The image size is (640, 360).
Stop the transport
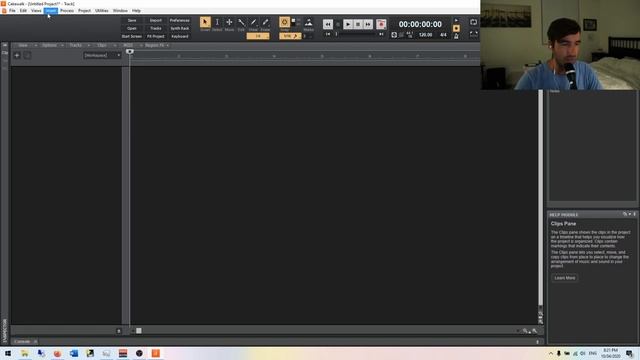pyautogui.click(x=358, y=24)
